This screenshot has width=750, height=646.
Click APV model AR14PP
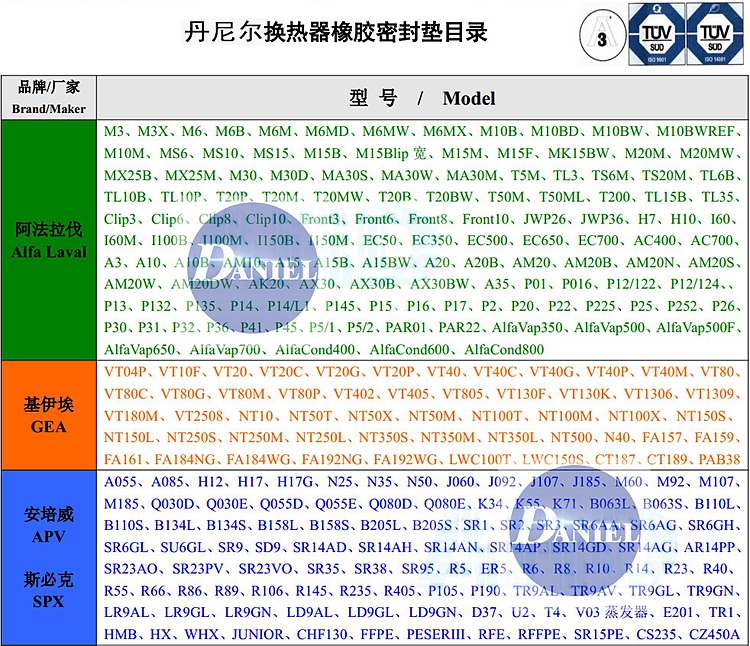coord(709,547)
